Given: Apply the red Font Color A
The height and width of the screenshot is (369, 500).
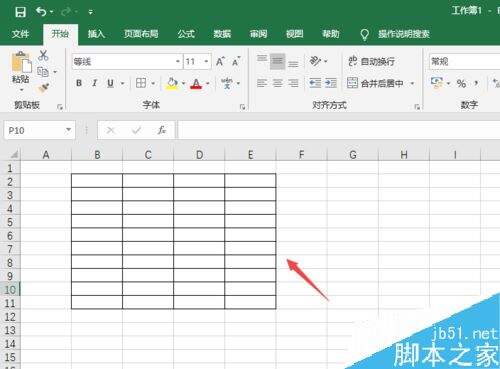Looking at the screenshot, I should coord(196,83).
